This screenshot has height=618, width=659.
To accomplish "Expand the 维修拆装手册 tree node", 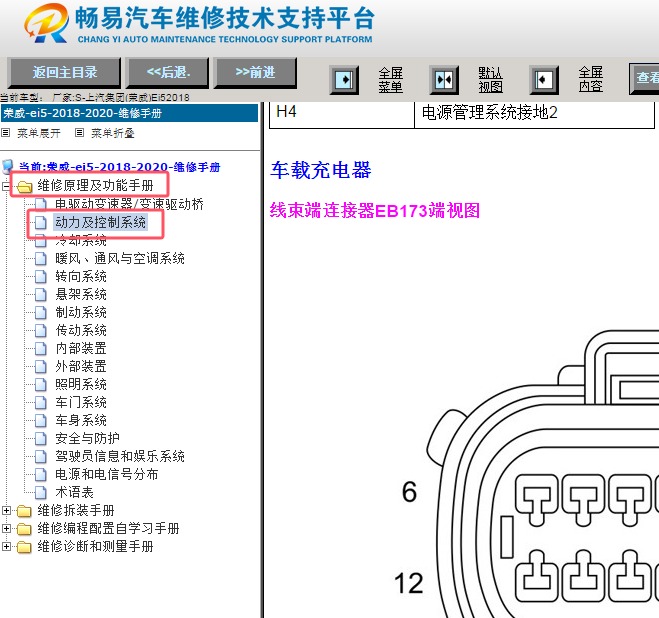I will coord(6,510).
